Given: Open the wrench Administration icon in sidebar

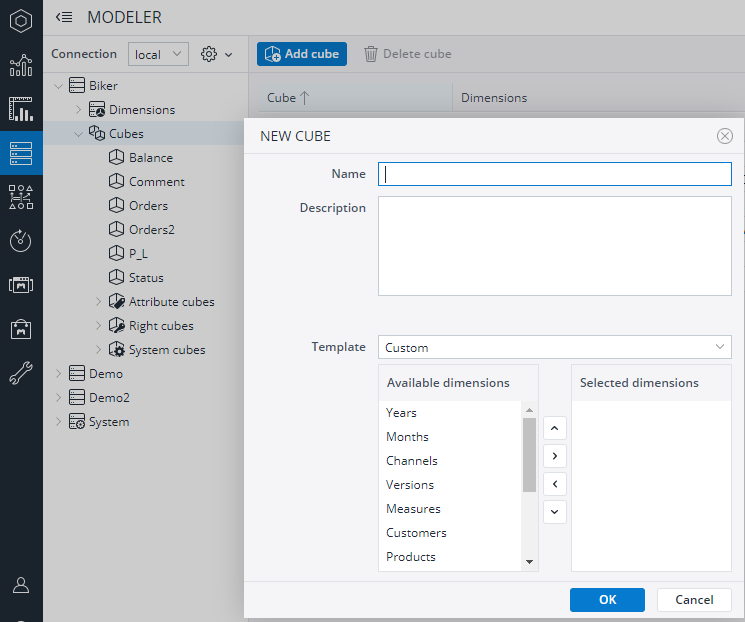Looking at the screenshot, I should tap(21, 373).
